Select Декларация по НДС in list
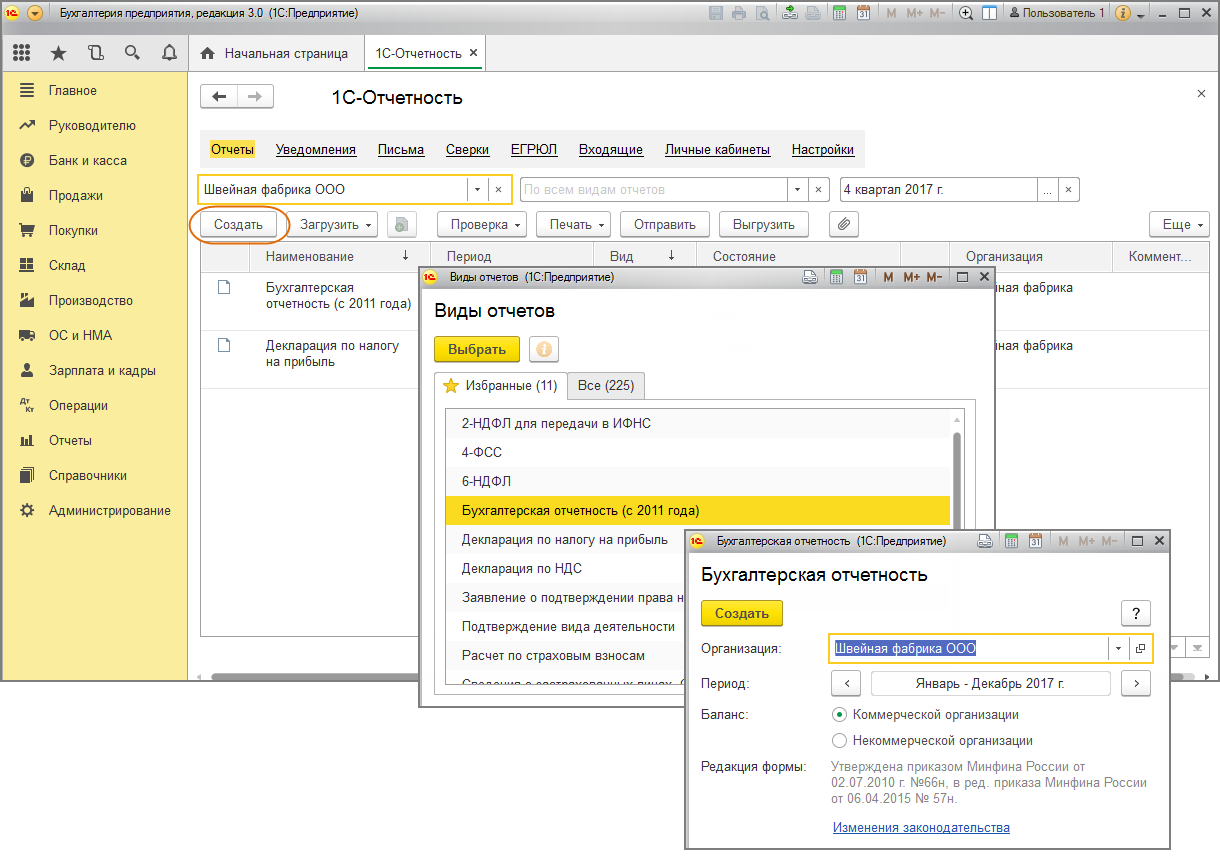This screenshot has height=859, width=1220. [x=521, y=569]
